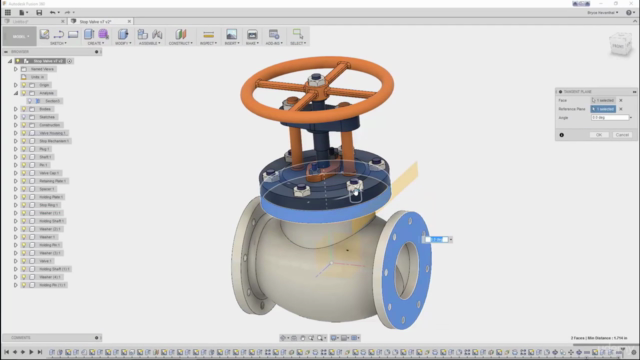Expand the Stop Mechanism:1 component
The height and width of the screenshot is (360, 640).
click(x=16, y=141)
